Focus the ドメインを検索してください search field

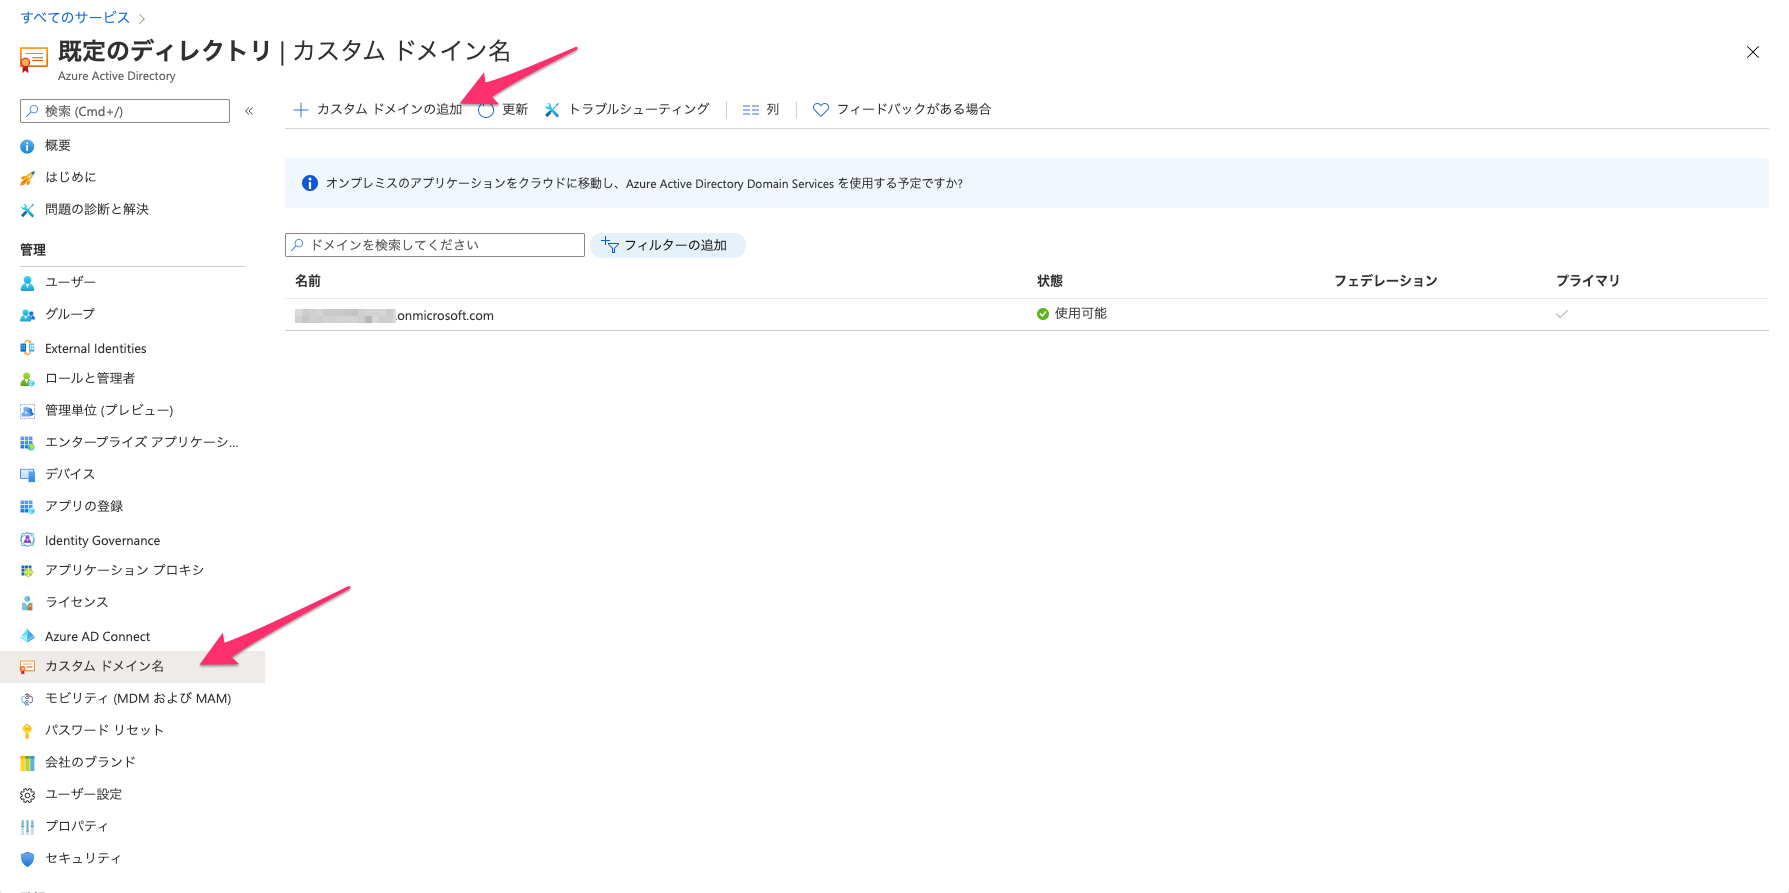click(435, 245)
